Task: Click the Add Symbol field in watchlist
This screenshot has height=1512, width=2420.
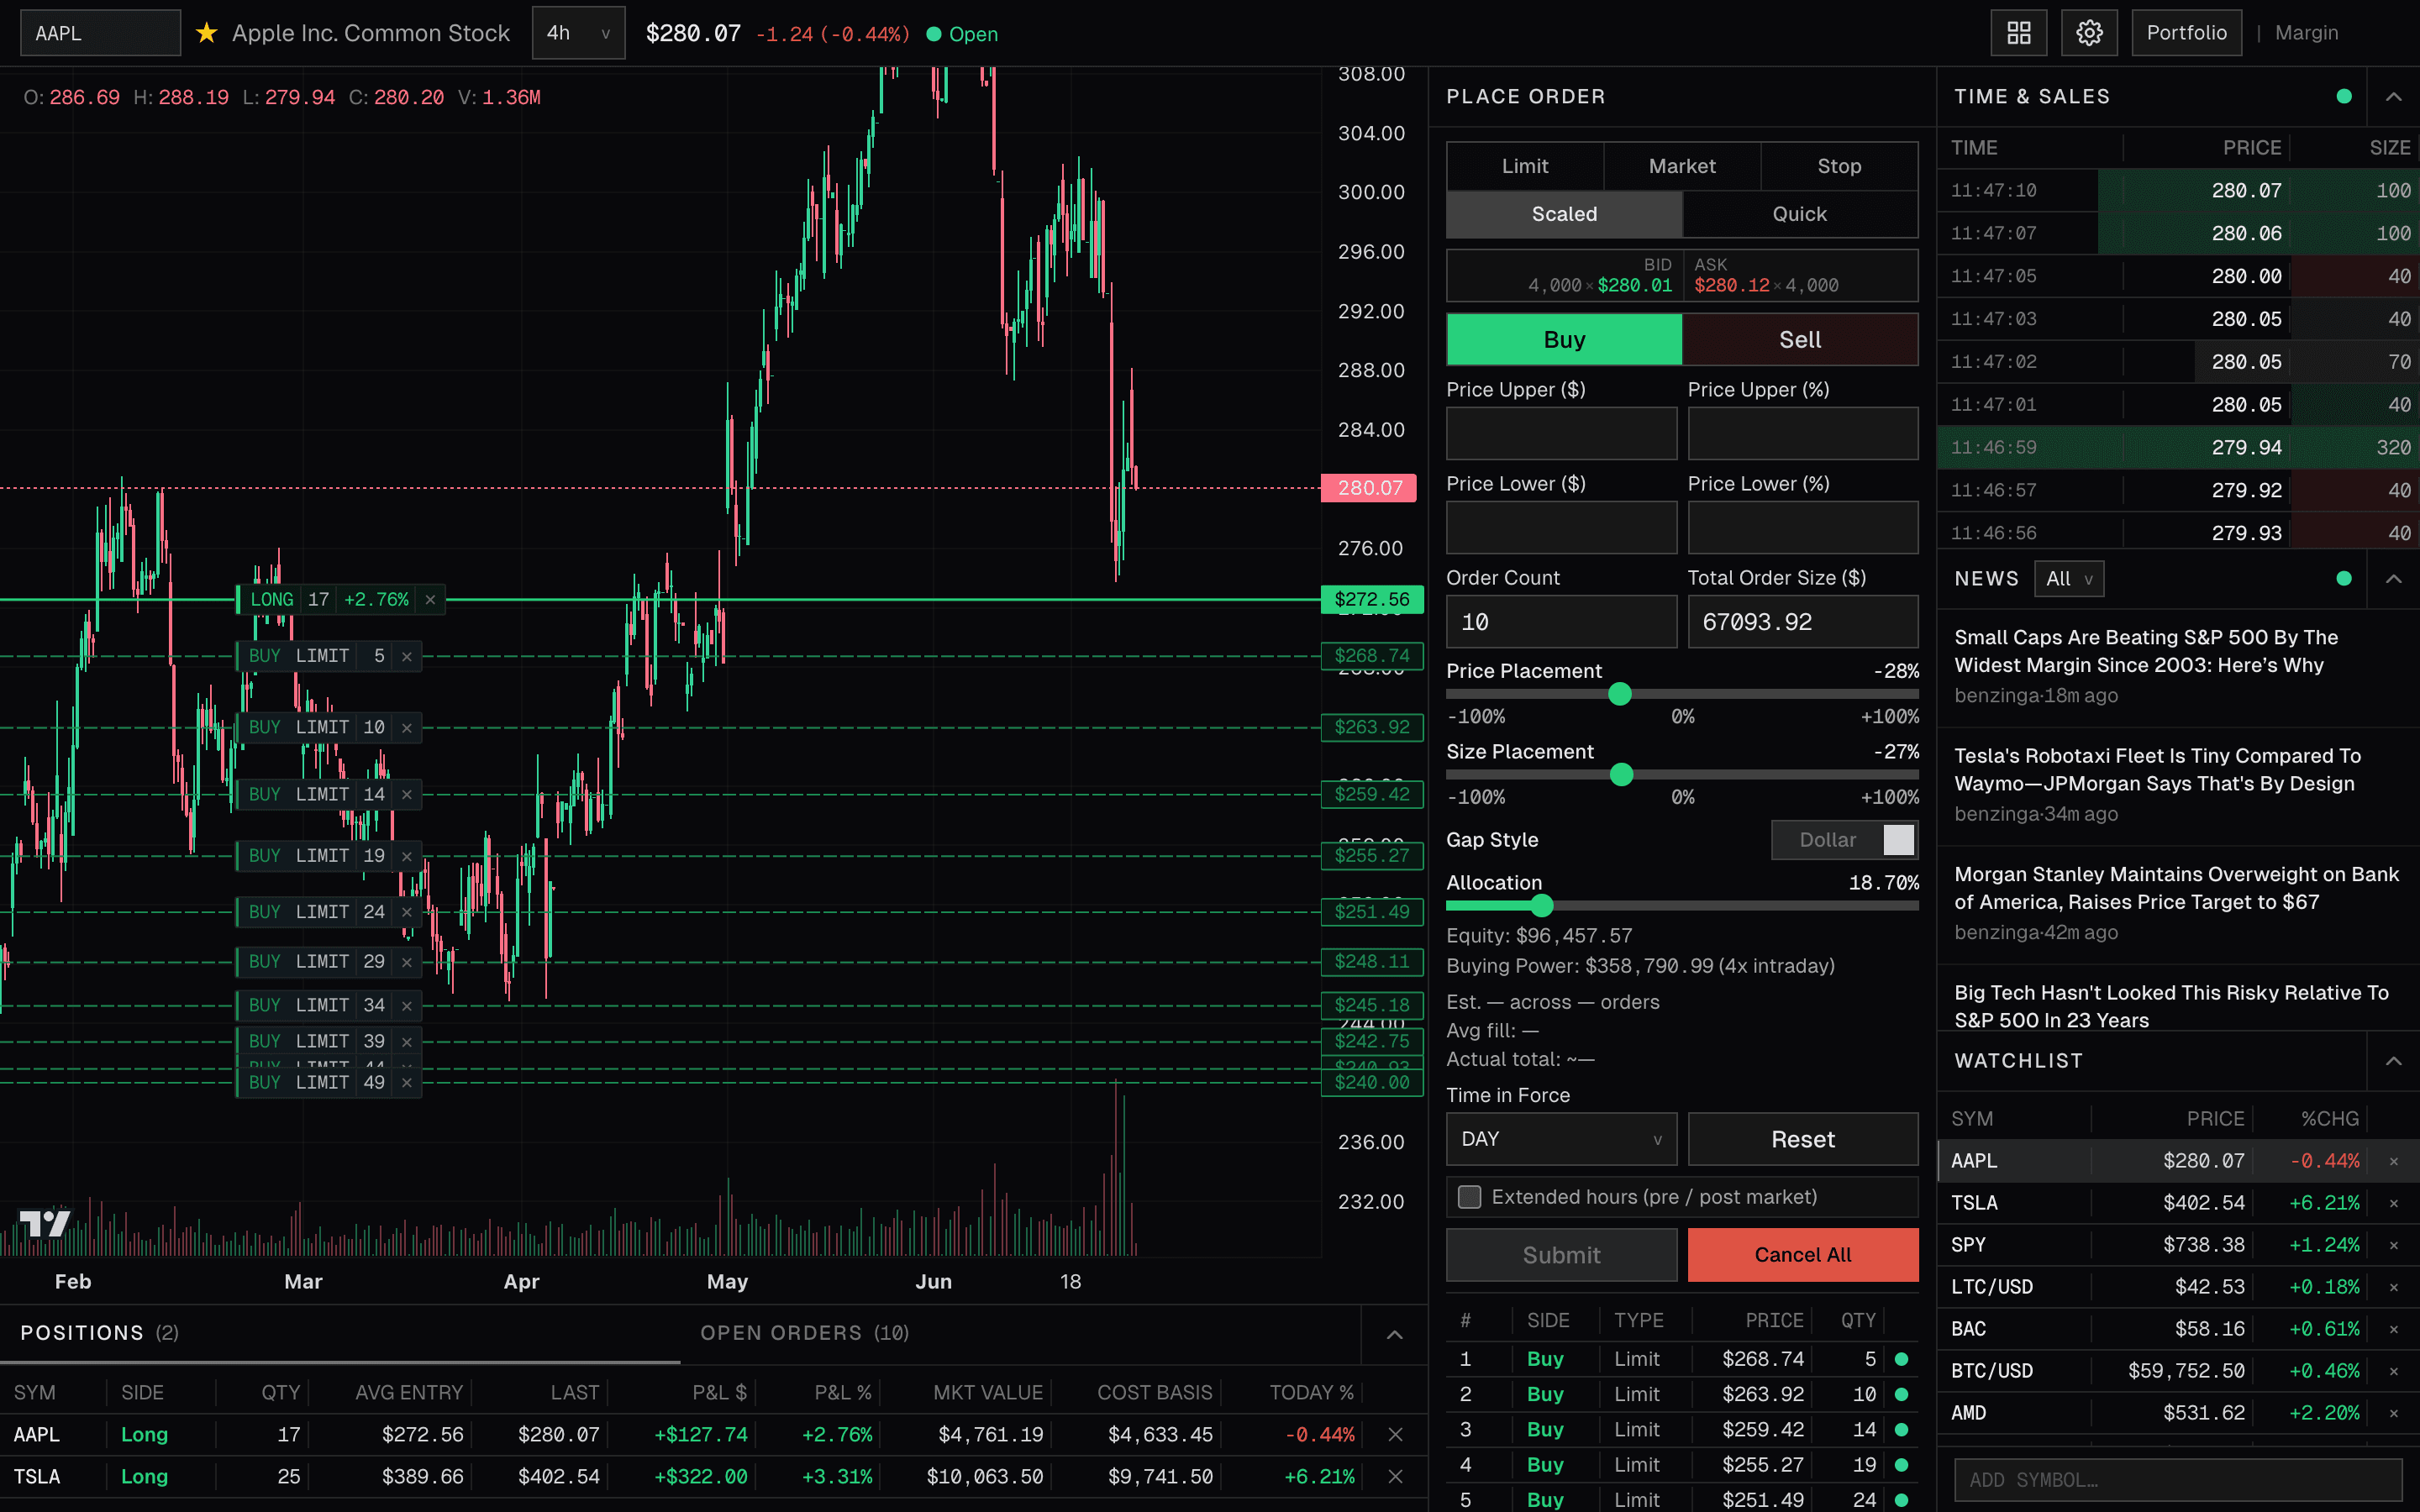Action: (2177, 1480)
